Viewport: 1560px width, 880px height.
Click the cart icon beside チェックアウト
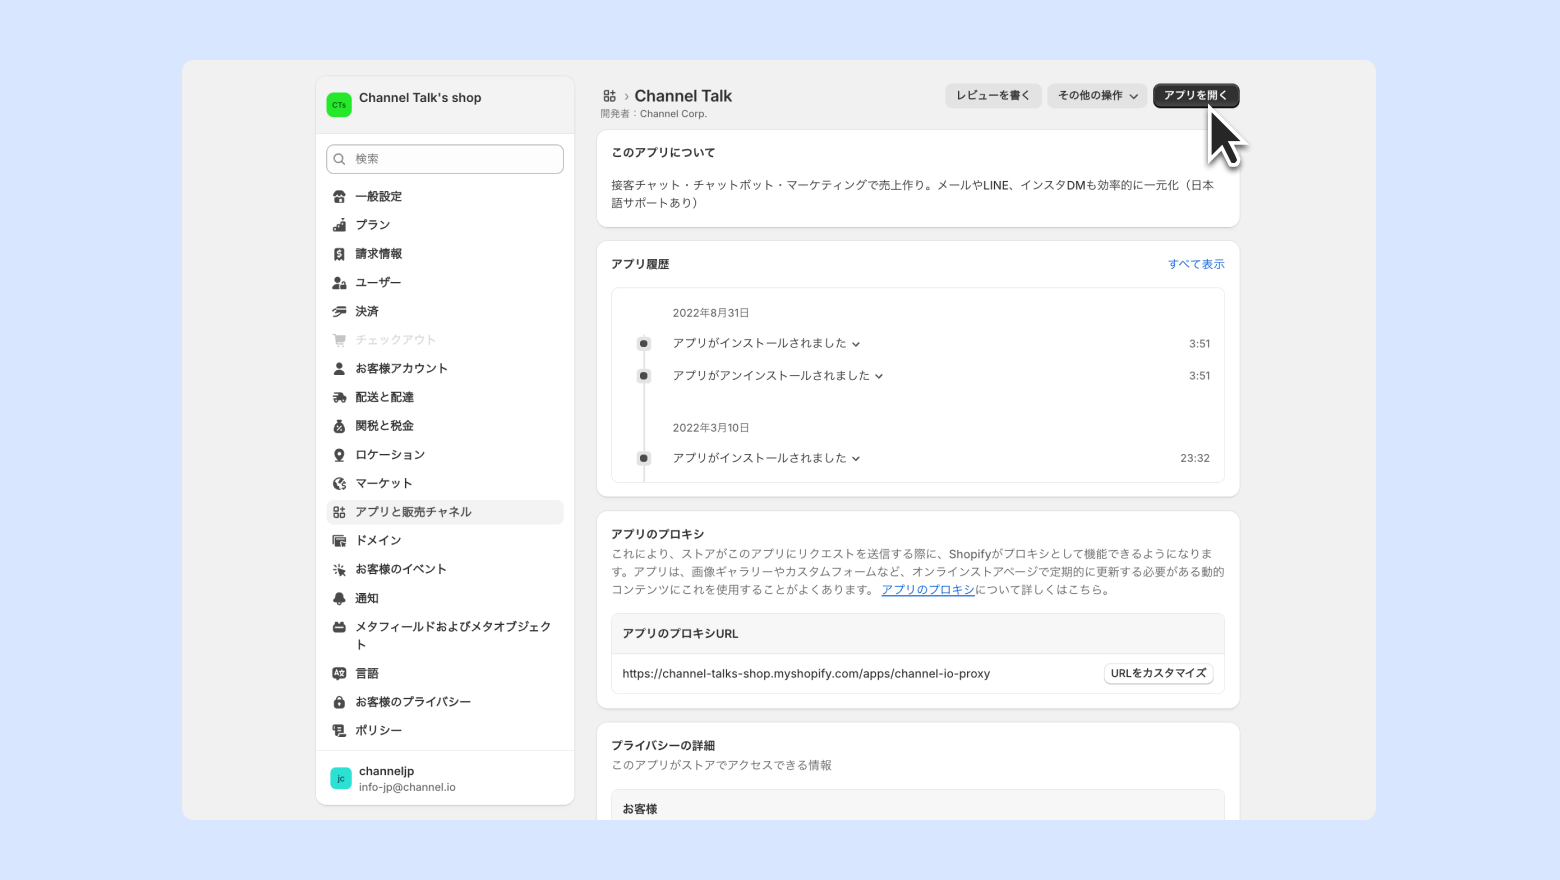click(339, 340)
